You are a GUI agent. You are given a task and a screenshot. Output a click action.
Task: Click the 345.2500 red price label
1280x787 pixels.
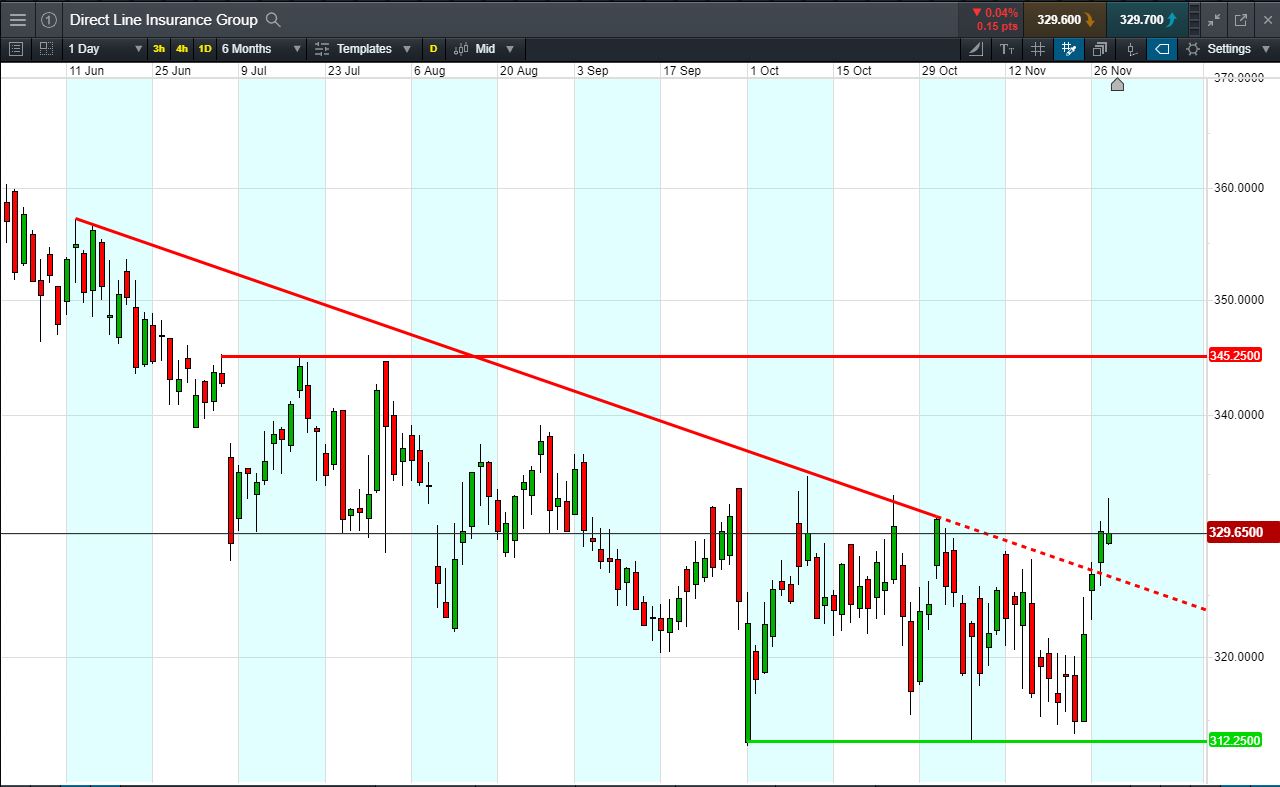[1235, 355]
